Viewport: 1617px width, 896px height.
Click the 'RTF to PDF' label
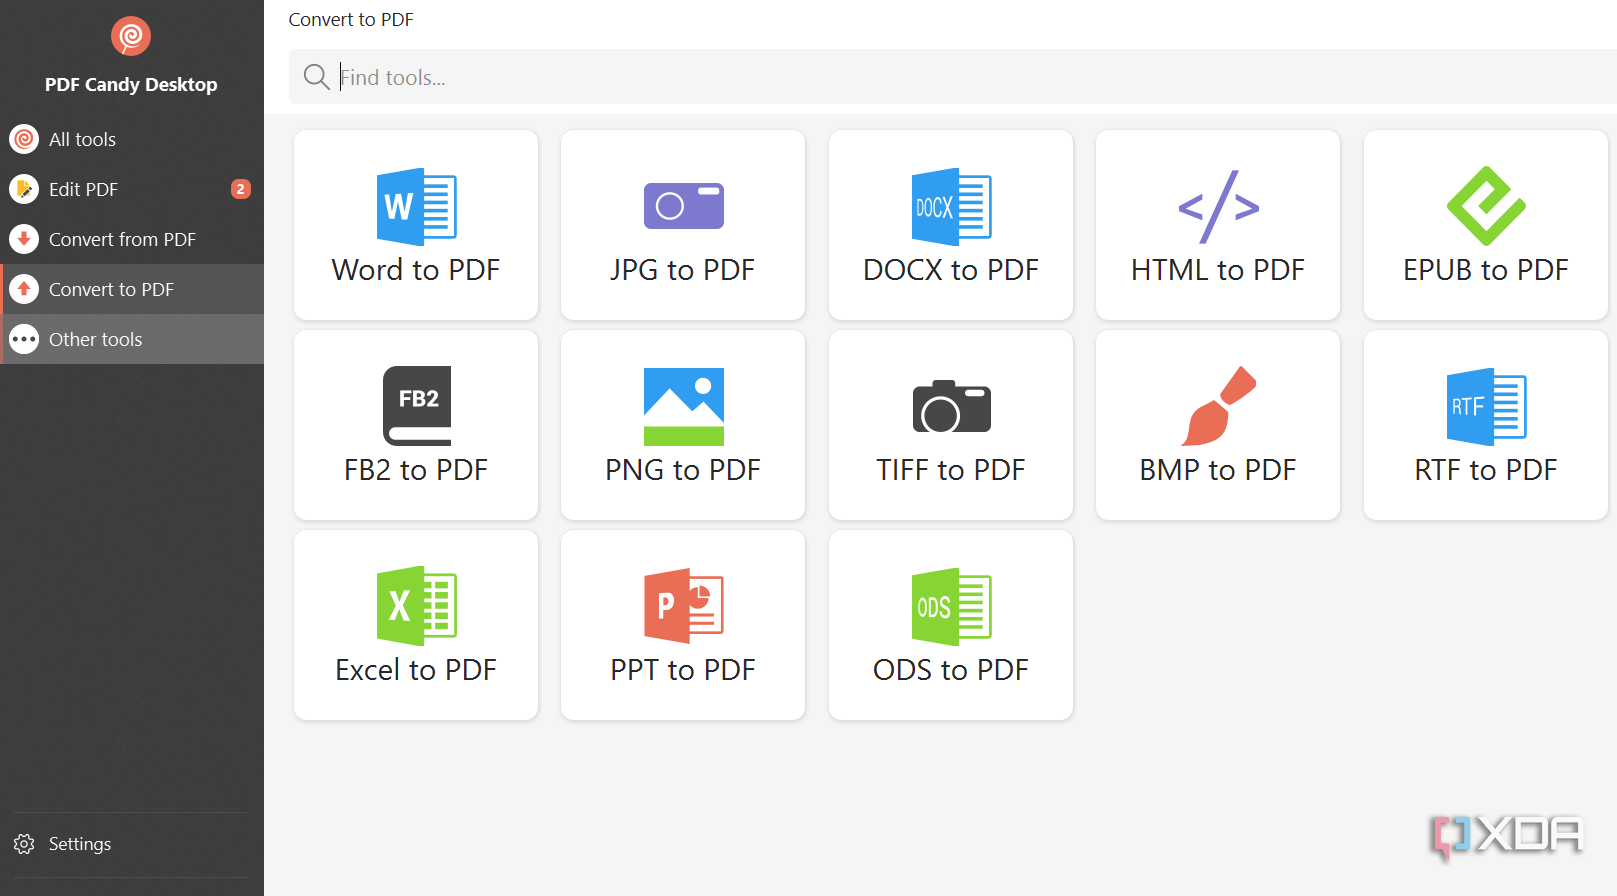point(1486,470)
